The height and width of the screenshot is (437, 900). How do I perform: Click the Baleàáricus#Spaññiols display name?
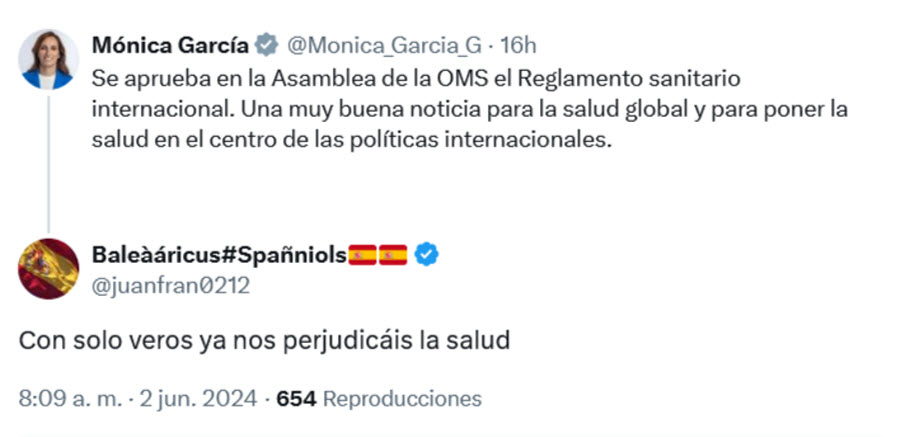[x=219, y=255]
